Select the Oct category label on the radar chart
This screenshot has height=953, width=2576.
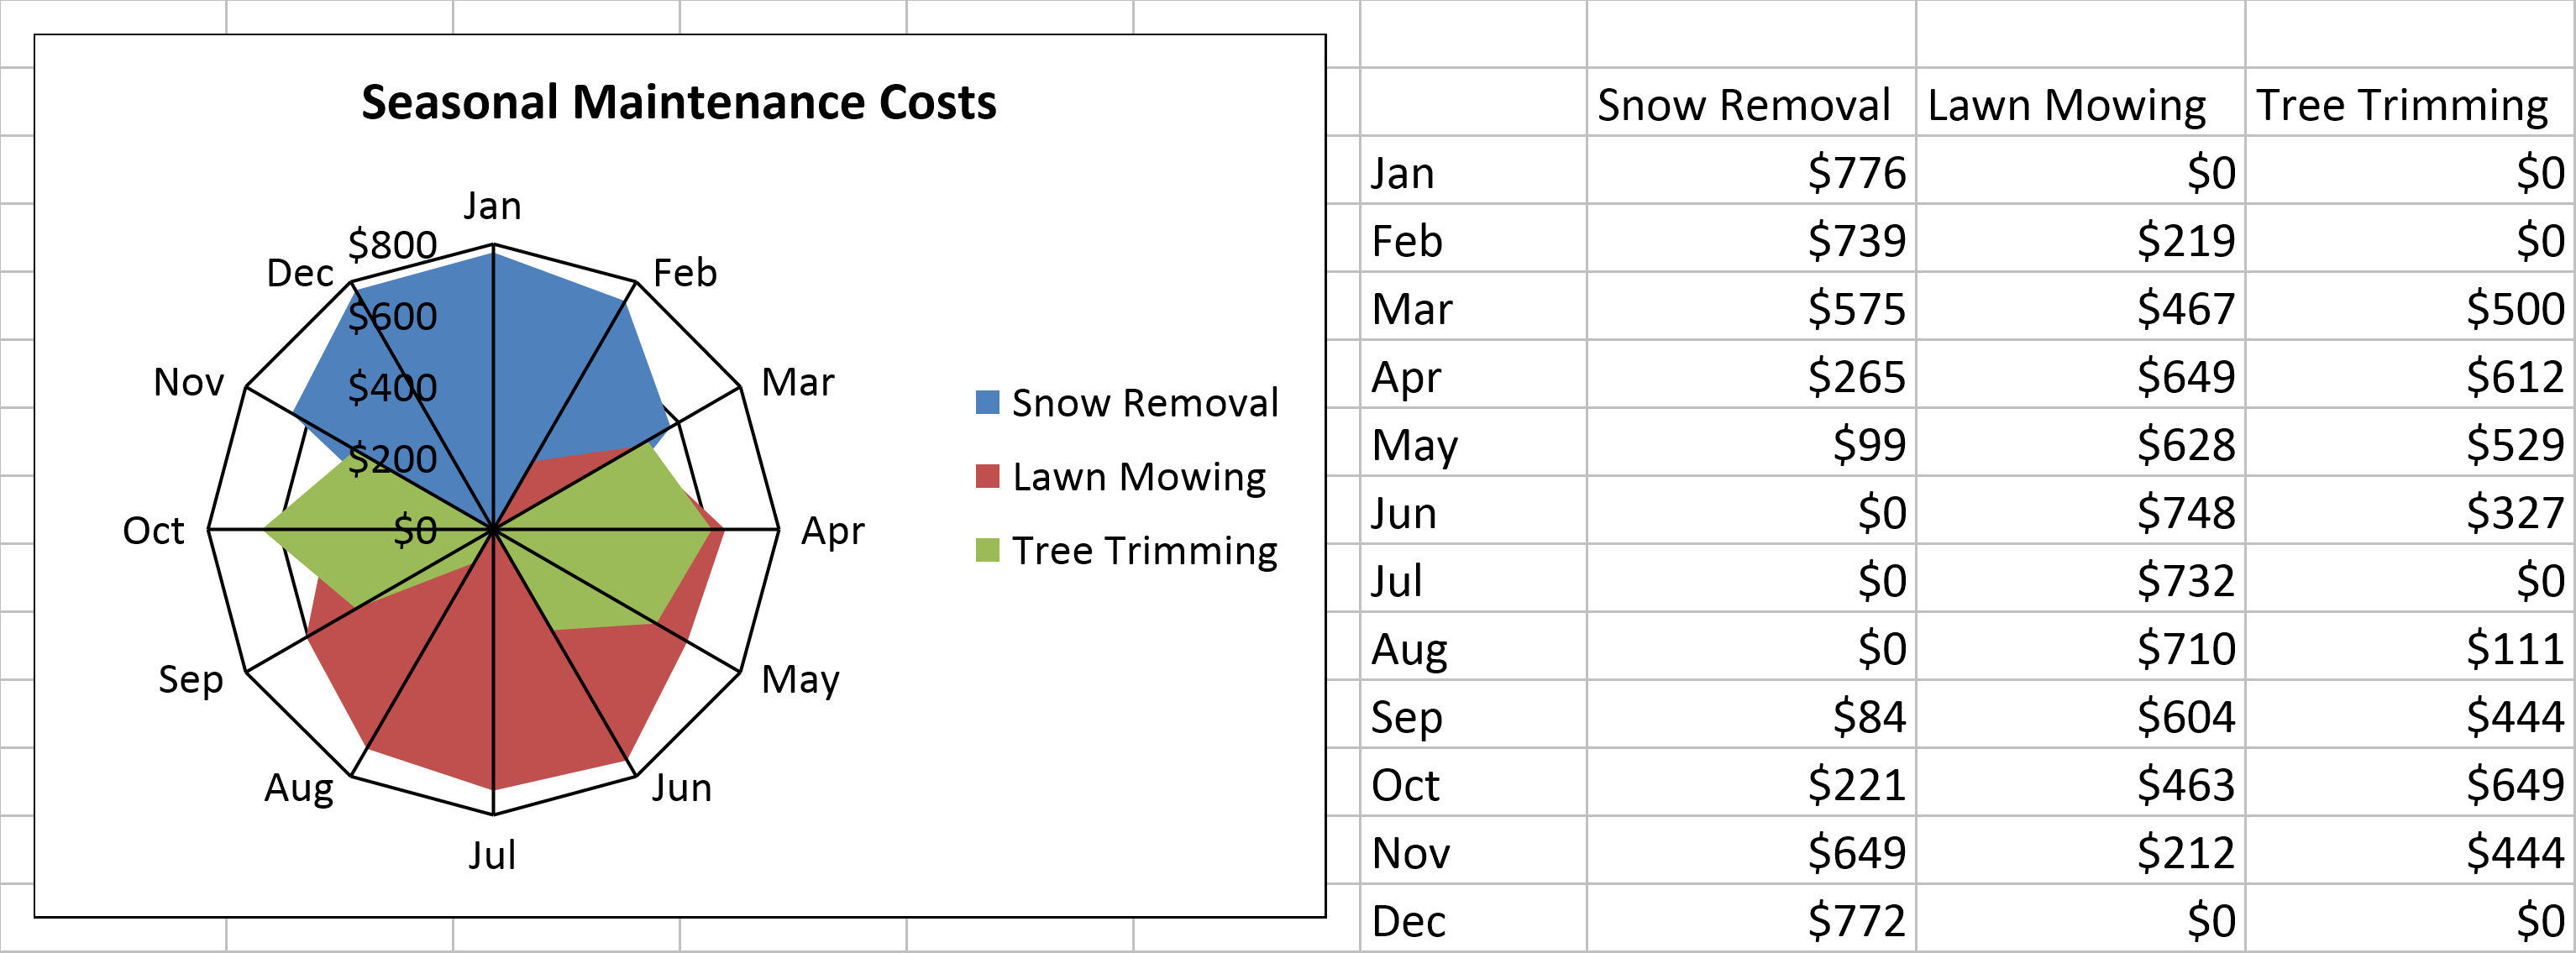[x=153, y=530]
